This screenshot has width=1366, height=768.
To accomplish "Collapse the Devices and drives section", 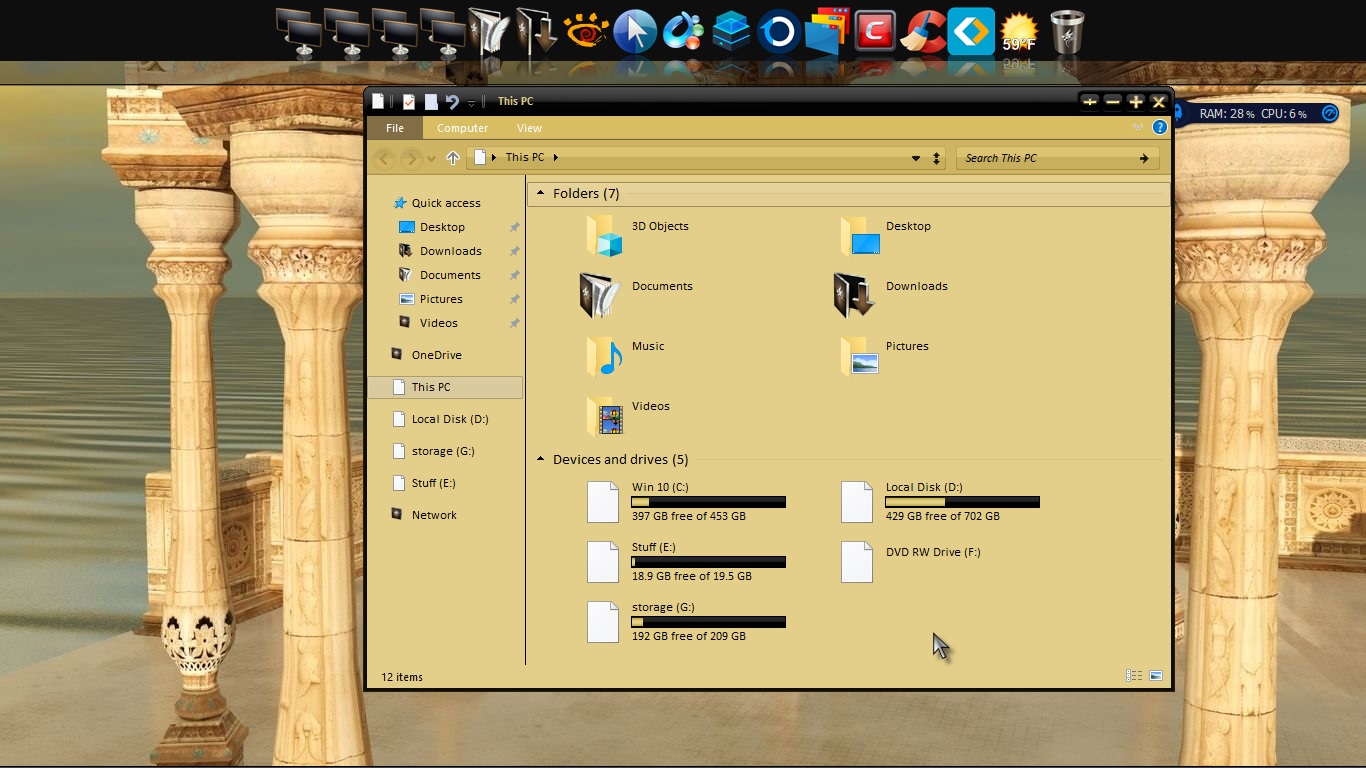I will 541,459.
